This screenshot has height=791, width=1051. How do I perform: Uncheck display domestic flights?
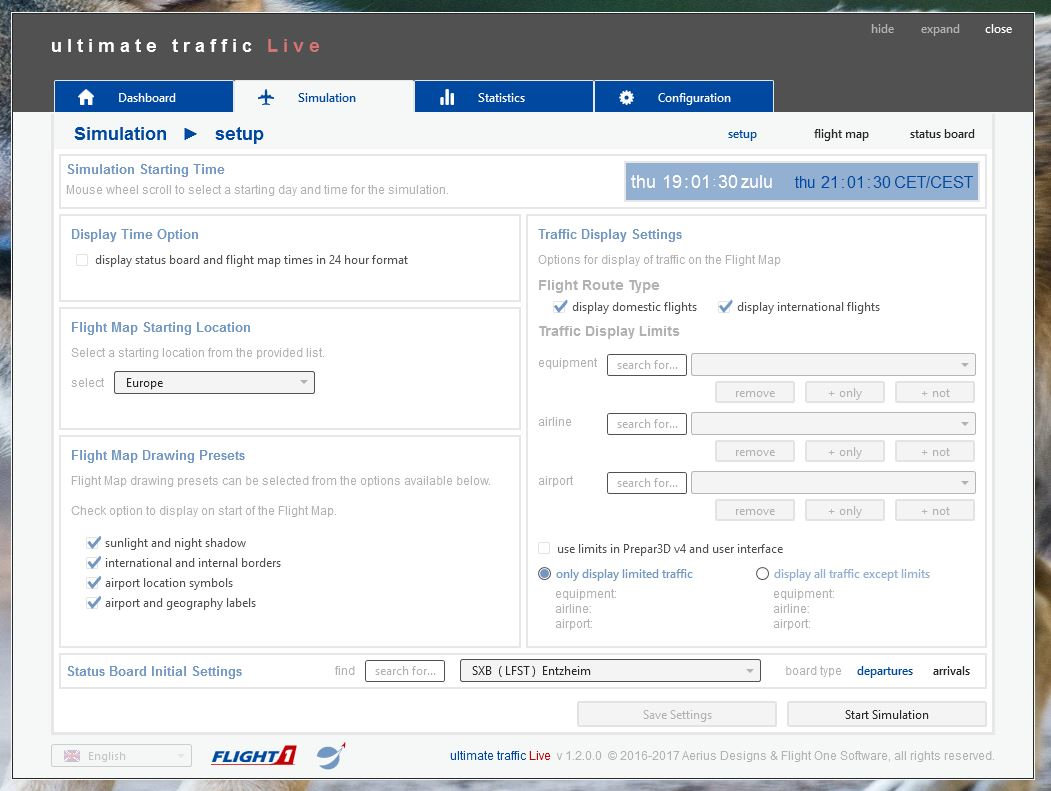[560, 306]
